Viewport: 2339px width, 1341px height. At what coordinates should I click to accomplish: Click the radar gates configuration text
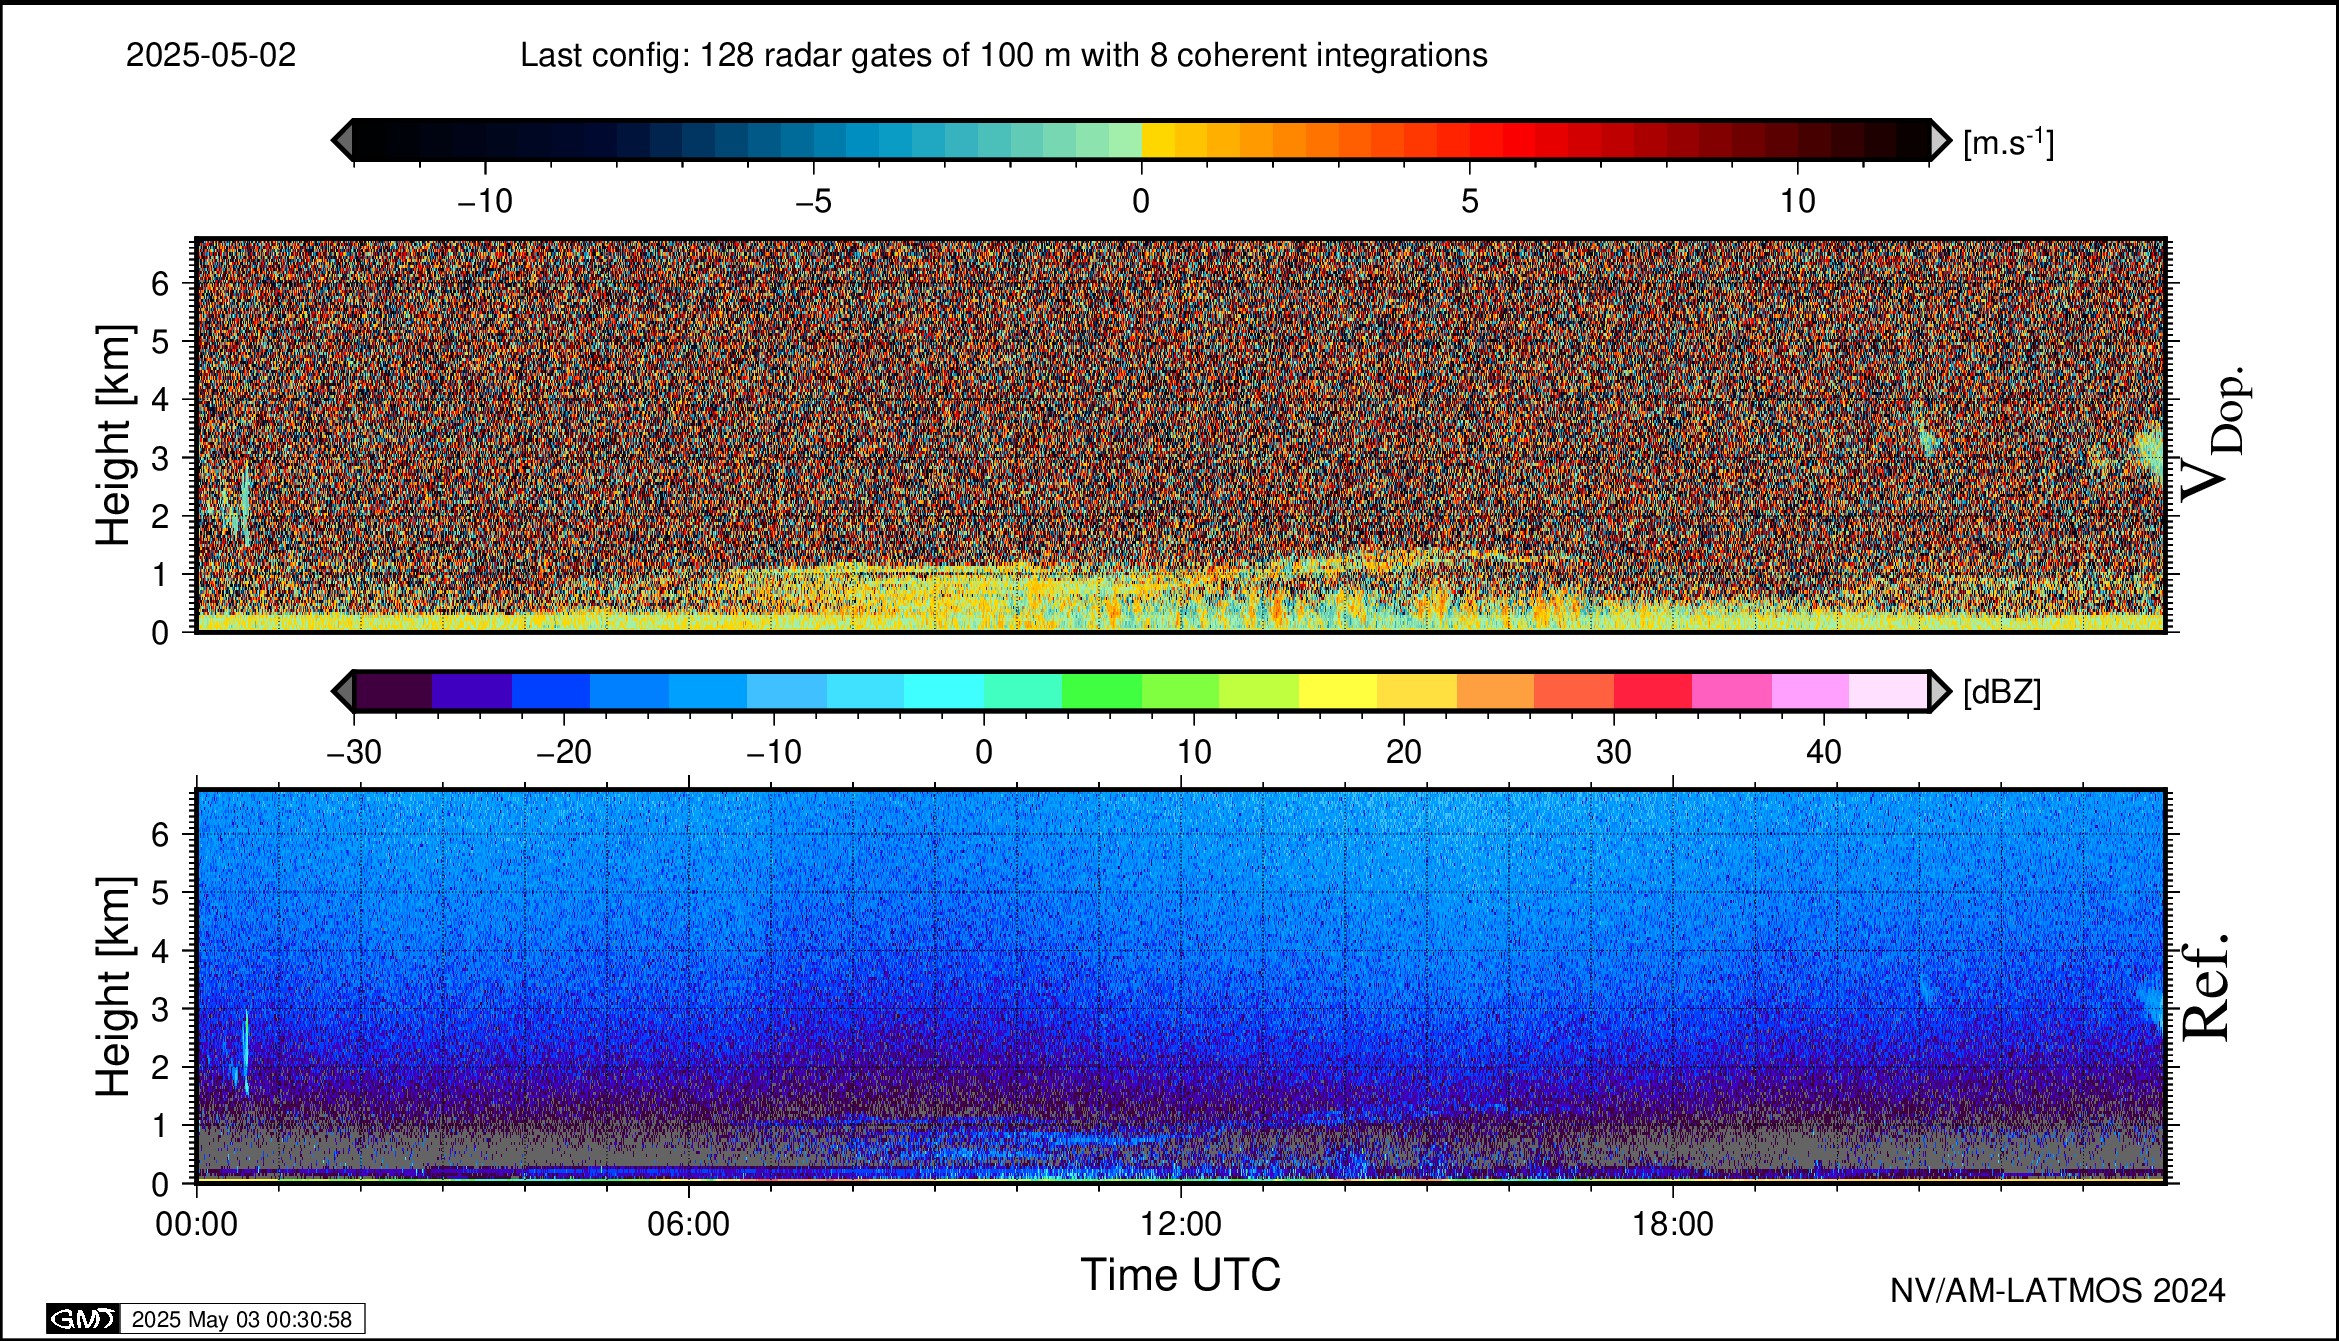(x=1003, y=55)
